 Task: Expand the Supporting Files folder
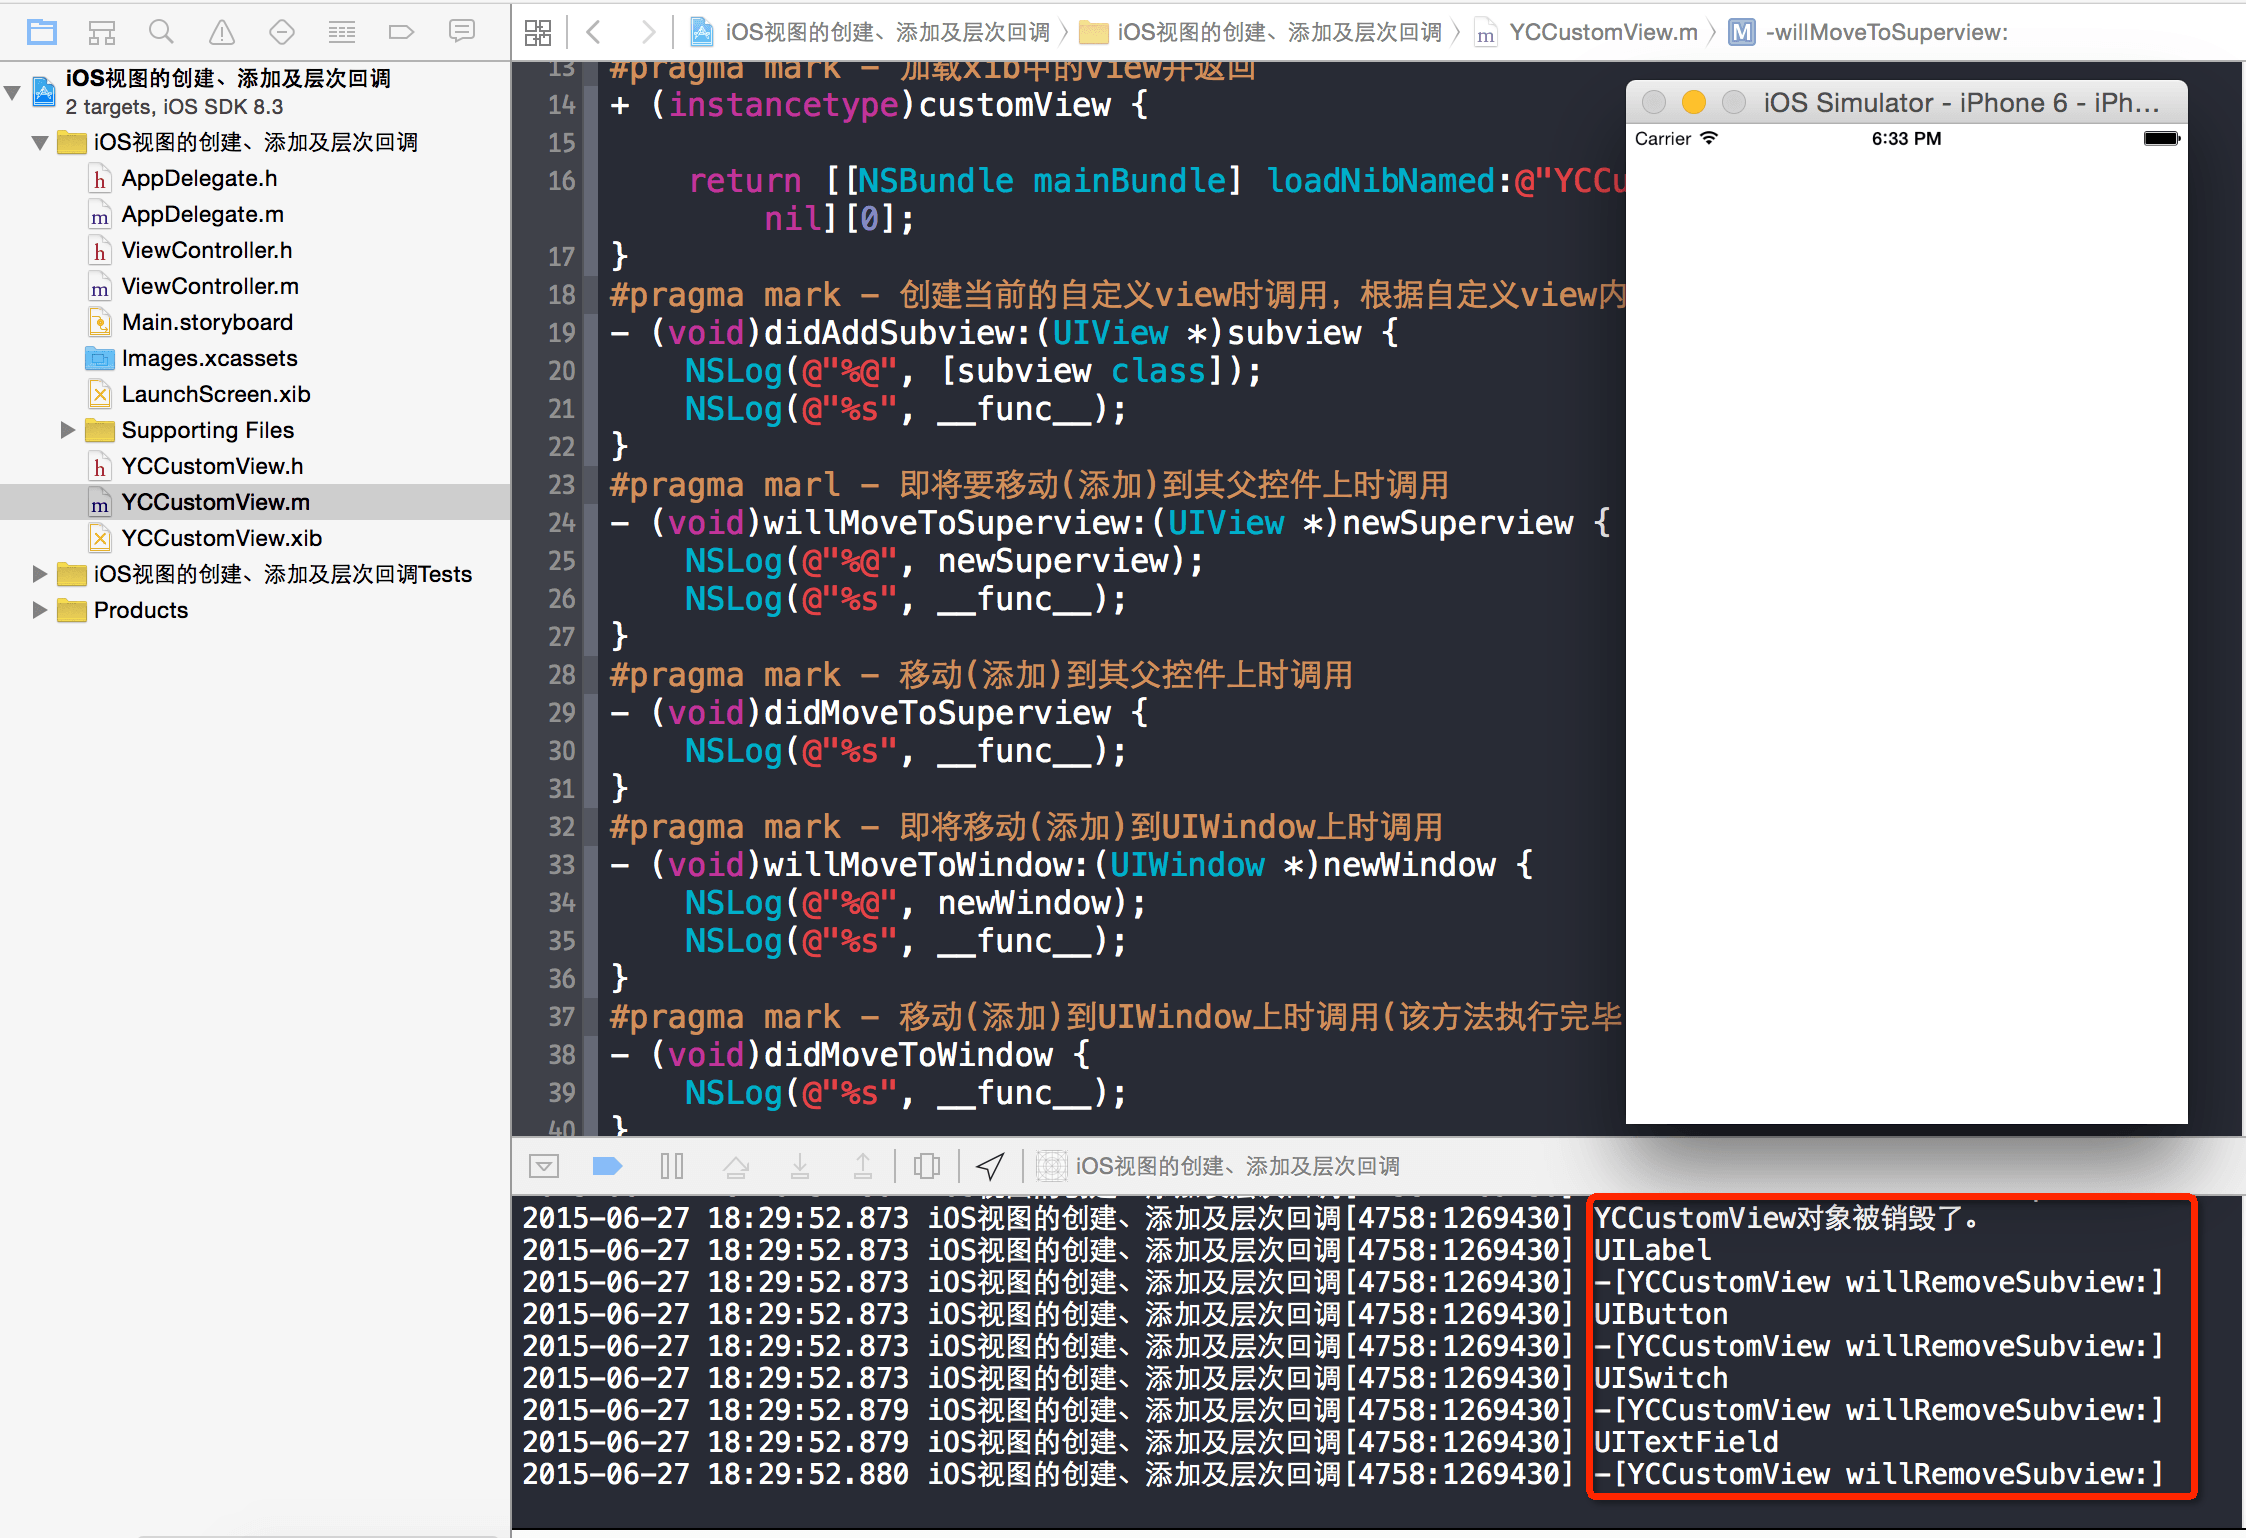click(68, 430)
